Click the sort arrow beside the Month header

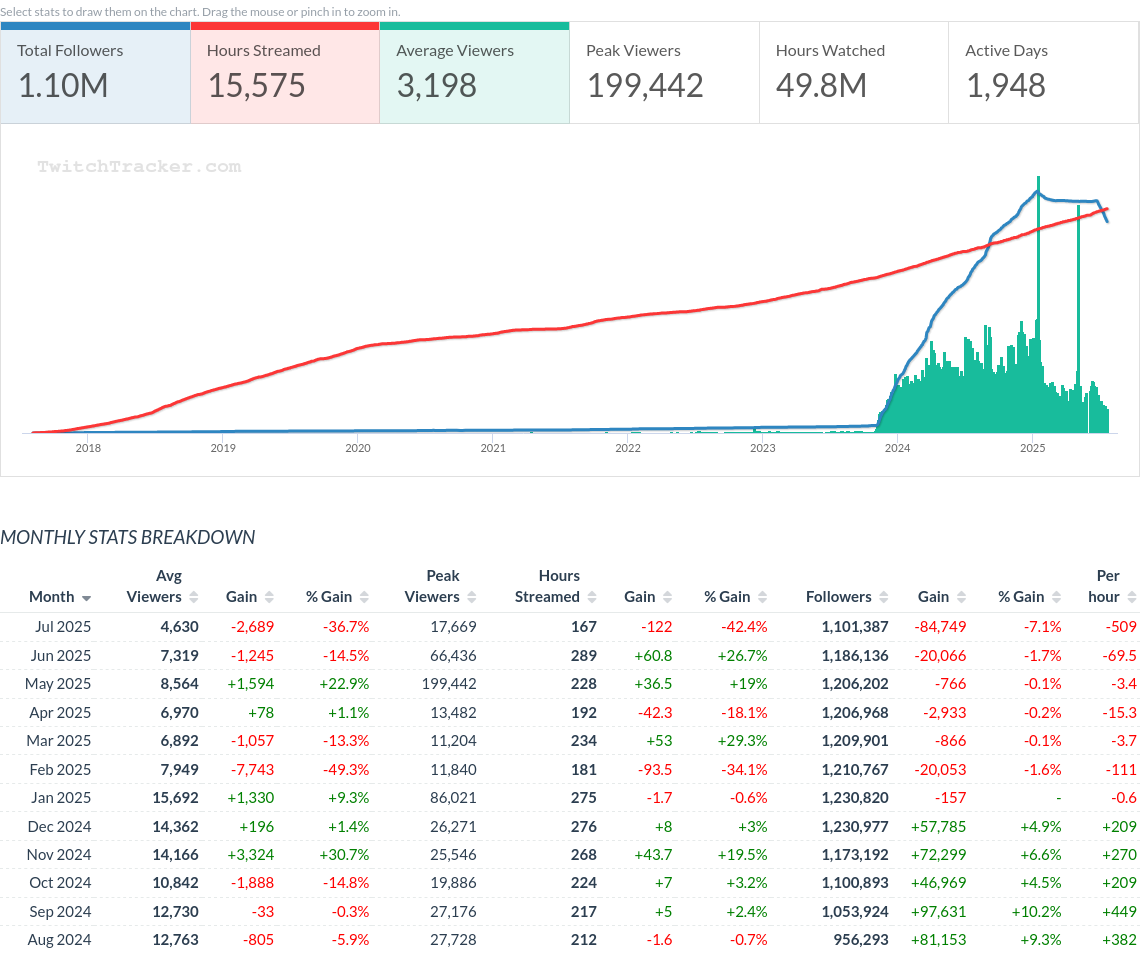pyautogui.click(x=87, y=598)
